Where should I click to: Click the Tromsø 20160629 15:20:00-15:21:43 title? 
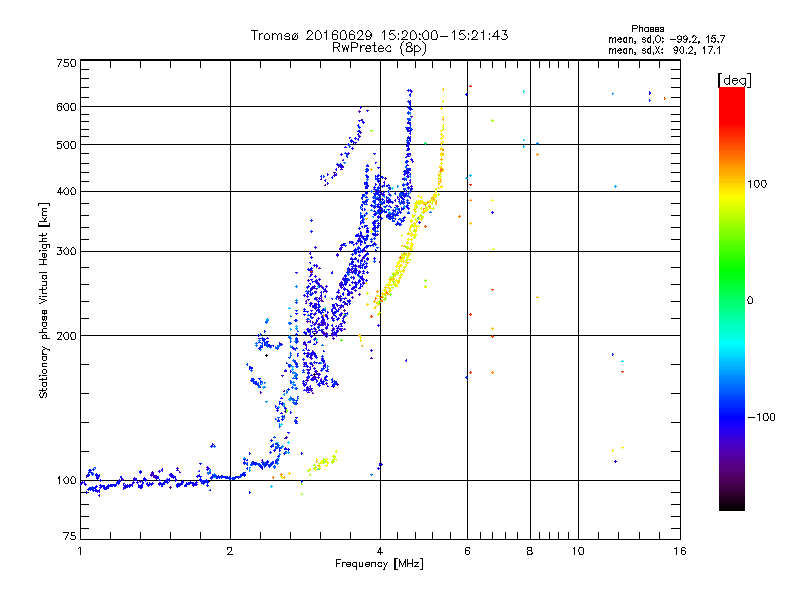(379, 35)
